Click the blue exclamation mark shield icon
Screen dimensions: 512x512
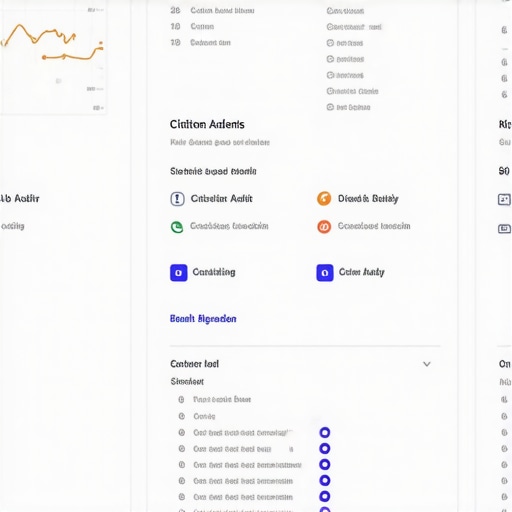click(x=177, y=199)
